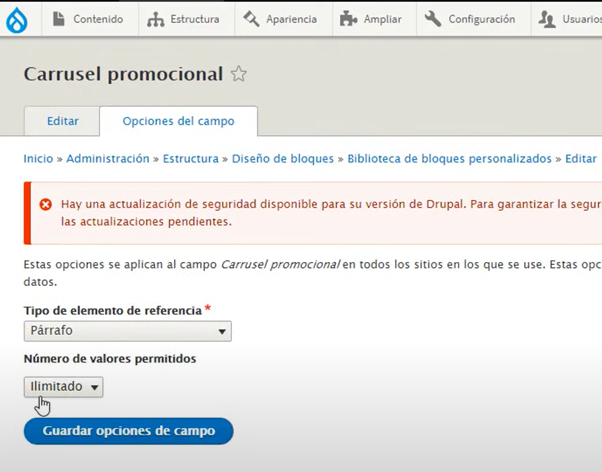
Task: Click the Drupal logo home icon
Action: [17, 19]
